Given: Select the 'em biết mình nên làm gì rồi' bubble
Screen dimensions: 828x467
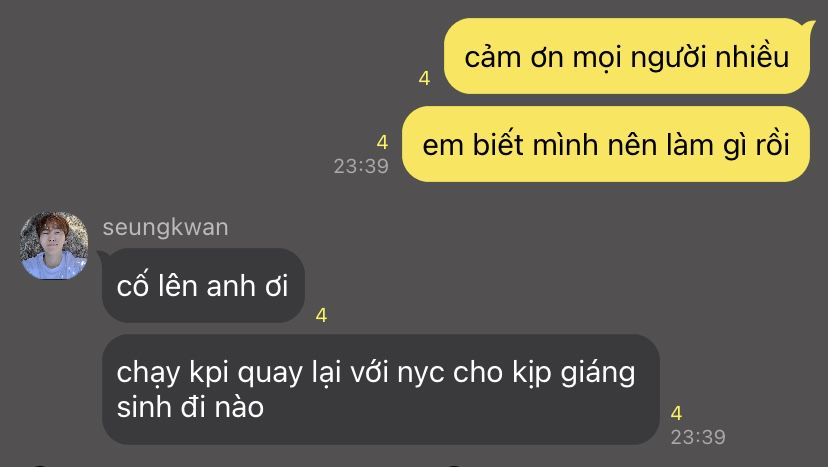Looking at the screenshot, I should tap(606, 144).
